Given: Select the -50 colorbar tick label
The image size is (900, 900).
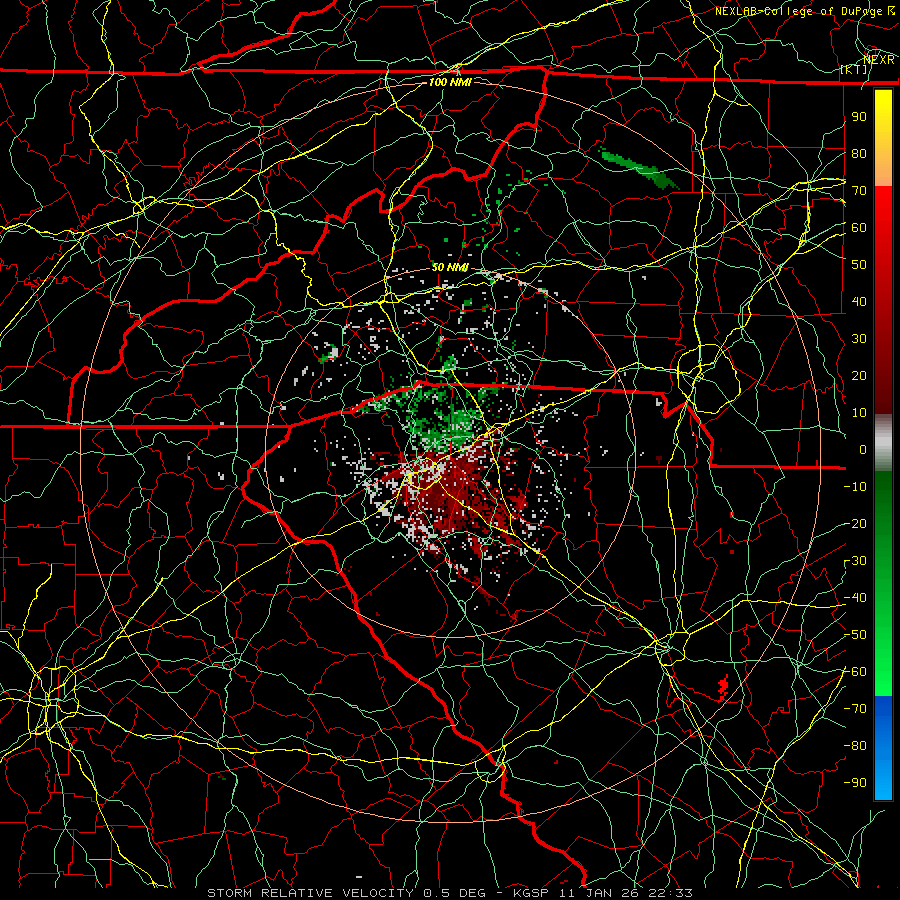Looking at the screenshot, I should coord(855,635).
